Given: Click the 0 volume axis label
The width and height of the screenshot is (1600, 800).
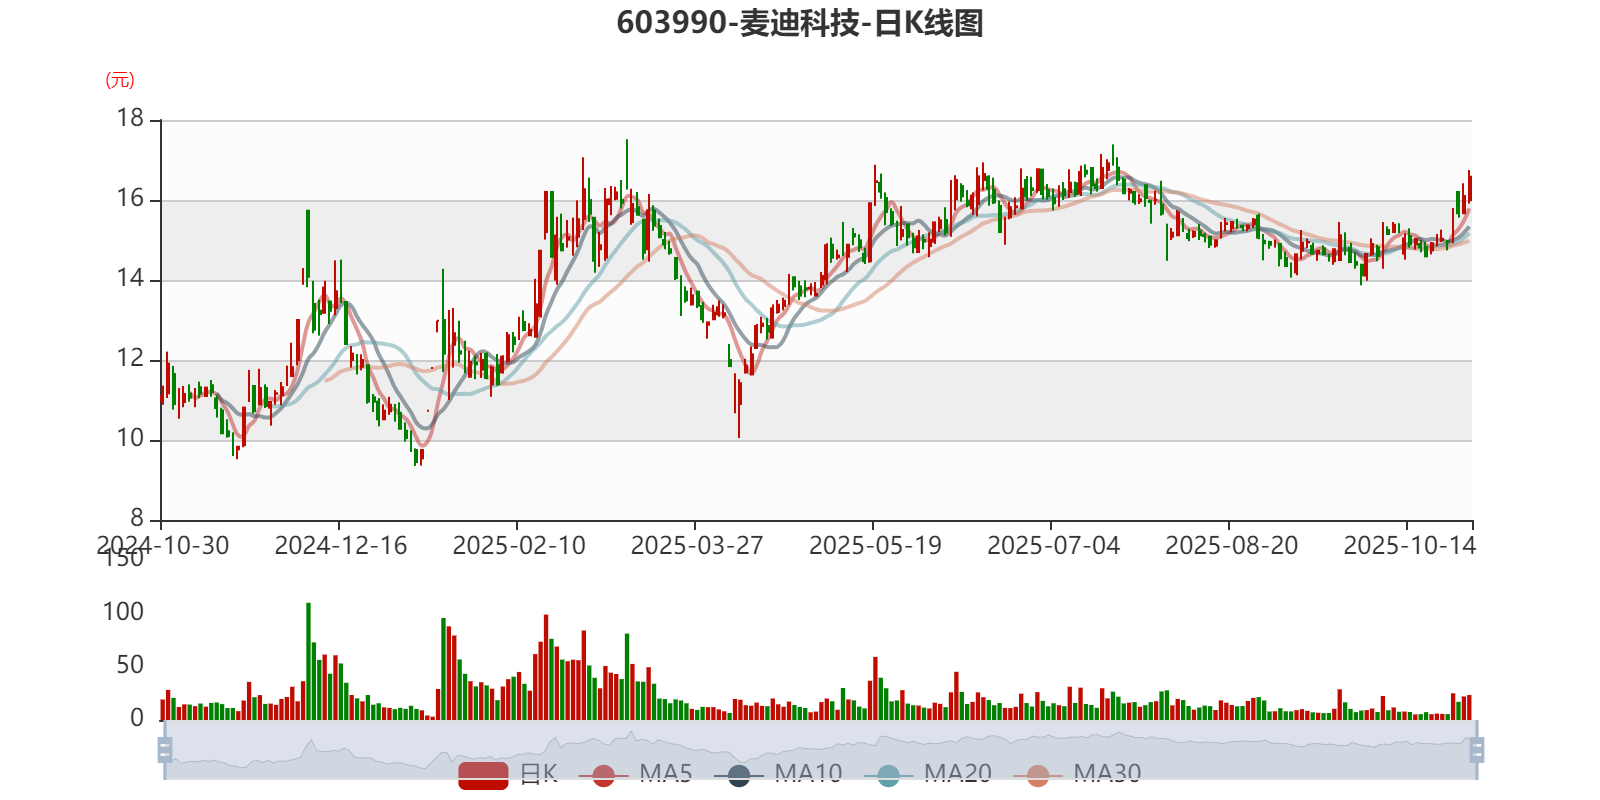Looking at the screenshot, I should 137,718.
